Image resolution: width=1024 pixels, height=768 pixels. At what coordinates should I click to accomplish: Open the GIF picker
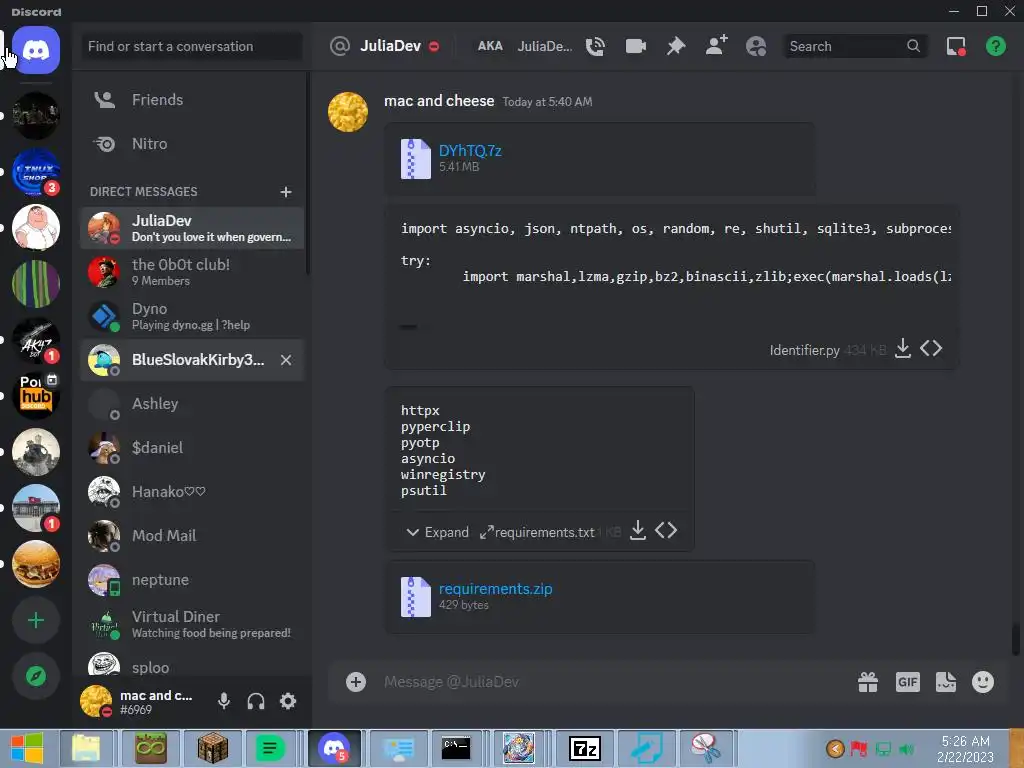[908, 682]
